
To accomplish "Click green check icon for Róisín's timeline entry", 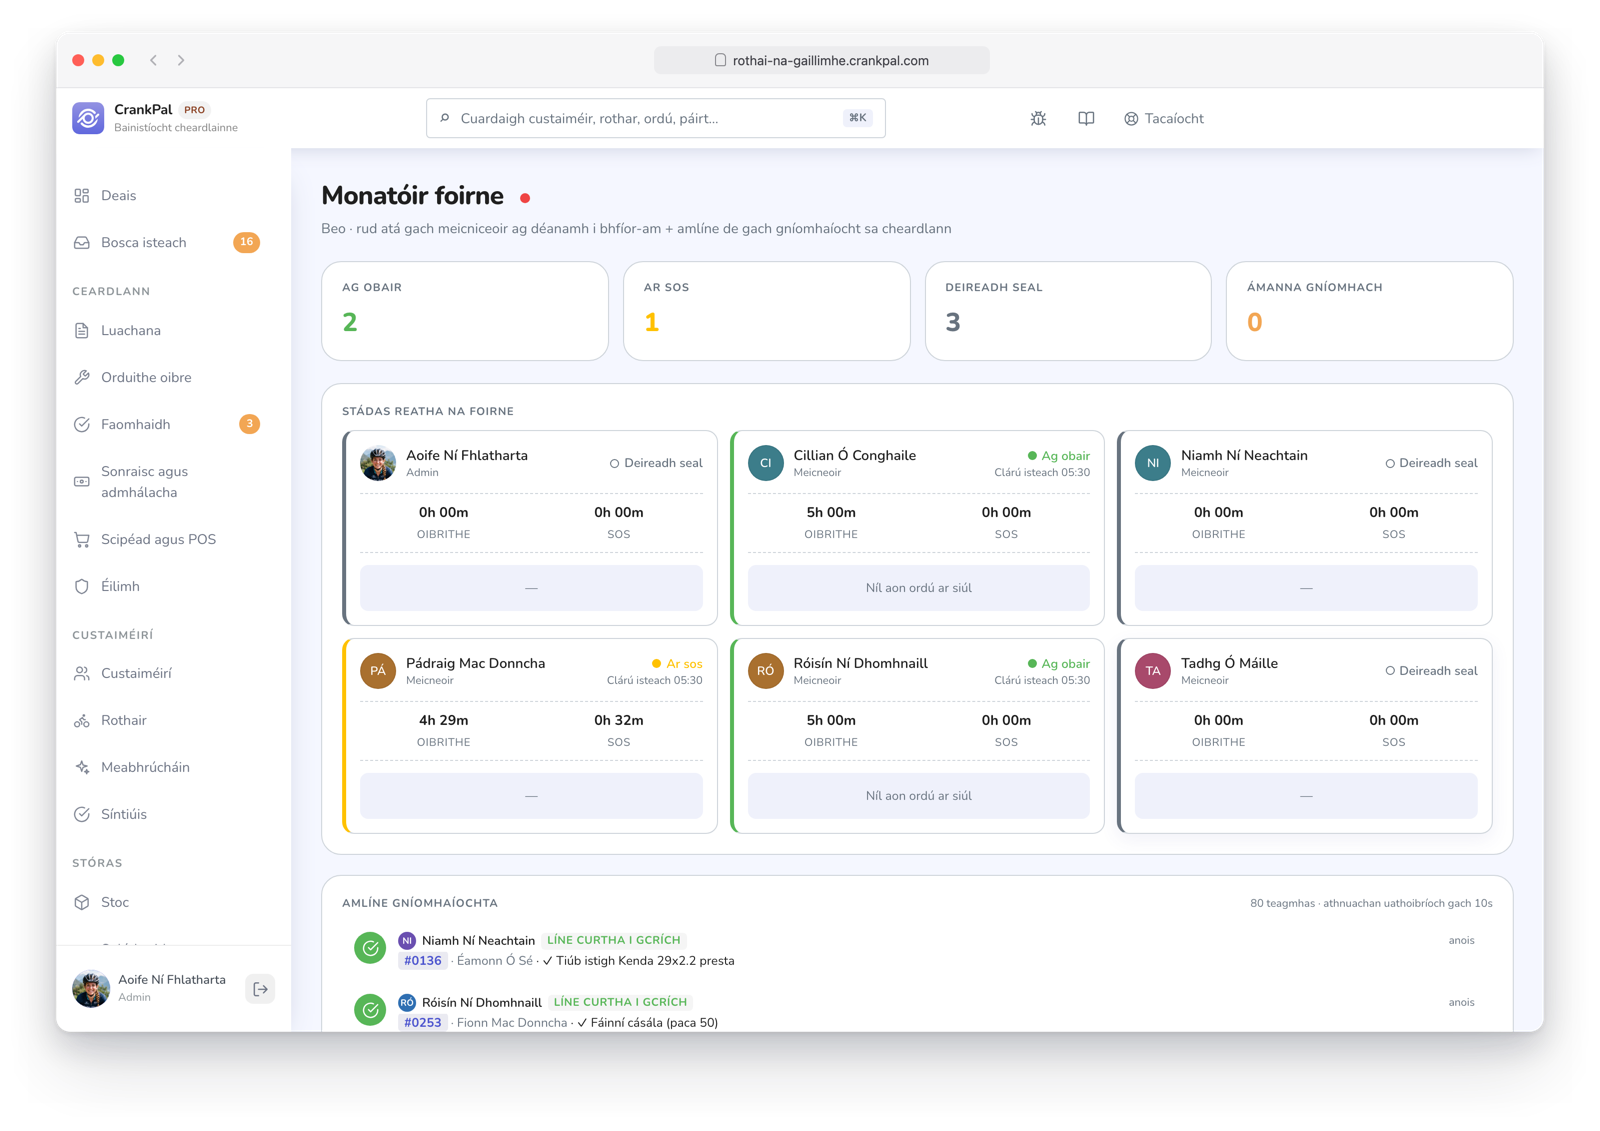I will pyautogui.click(x=370, y=1010).
